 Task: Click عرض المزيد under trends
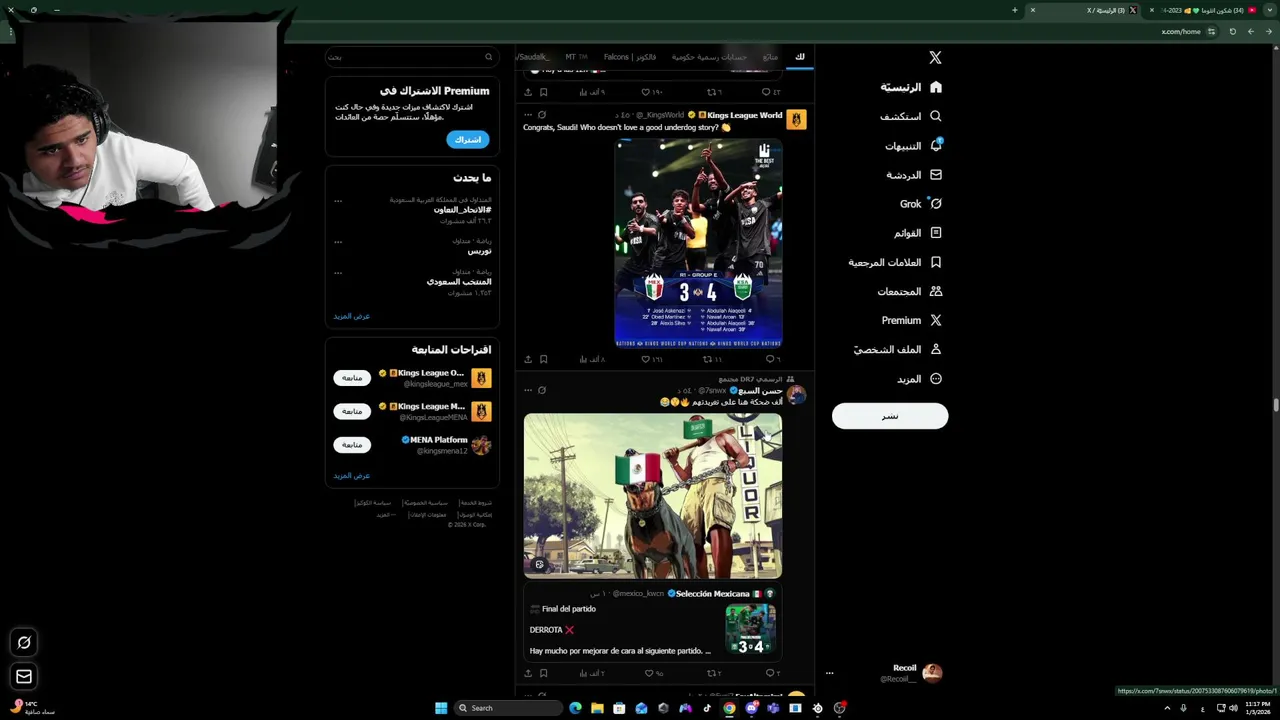coord(352,316)
